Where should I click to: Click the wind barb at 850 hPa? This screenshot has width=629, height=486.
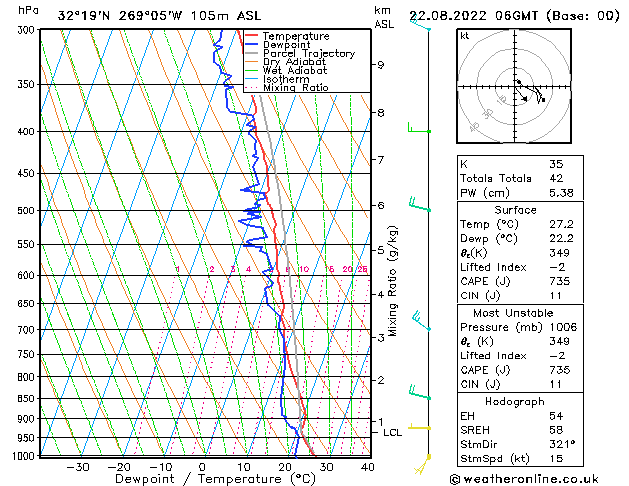[420, 392]
